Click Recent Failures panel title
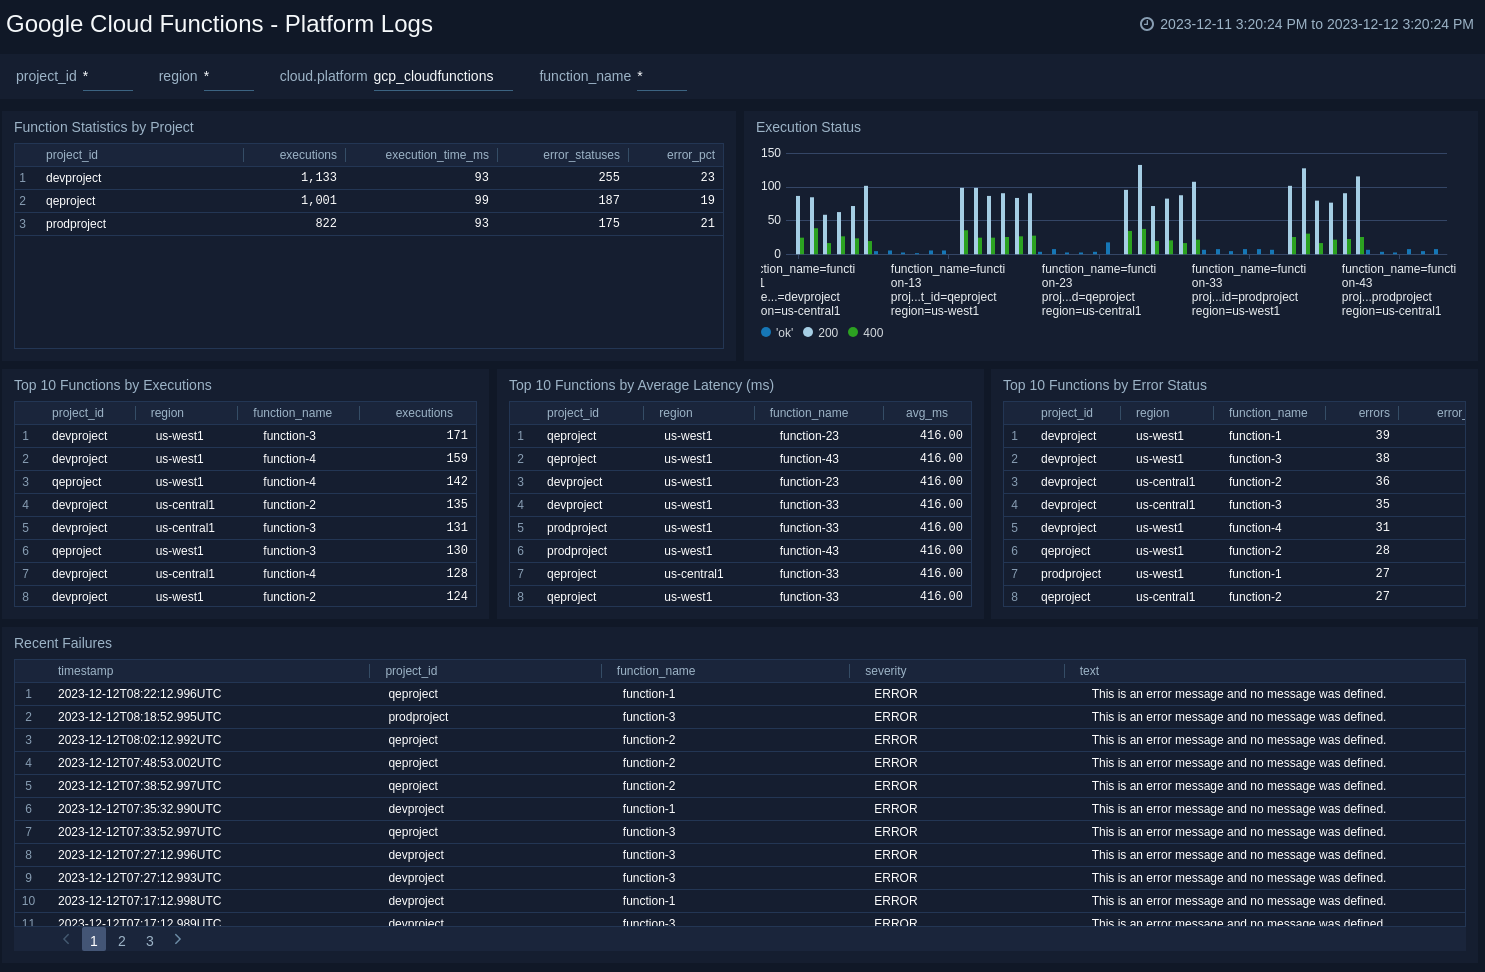1485x972 pixels. (x=63, y=643)
